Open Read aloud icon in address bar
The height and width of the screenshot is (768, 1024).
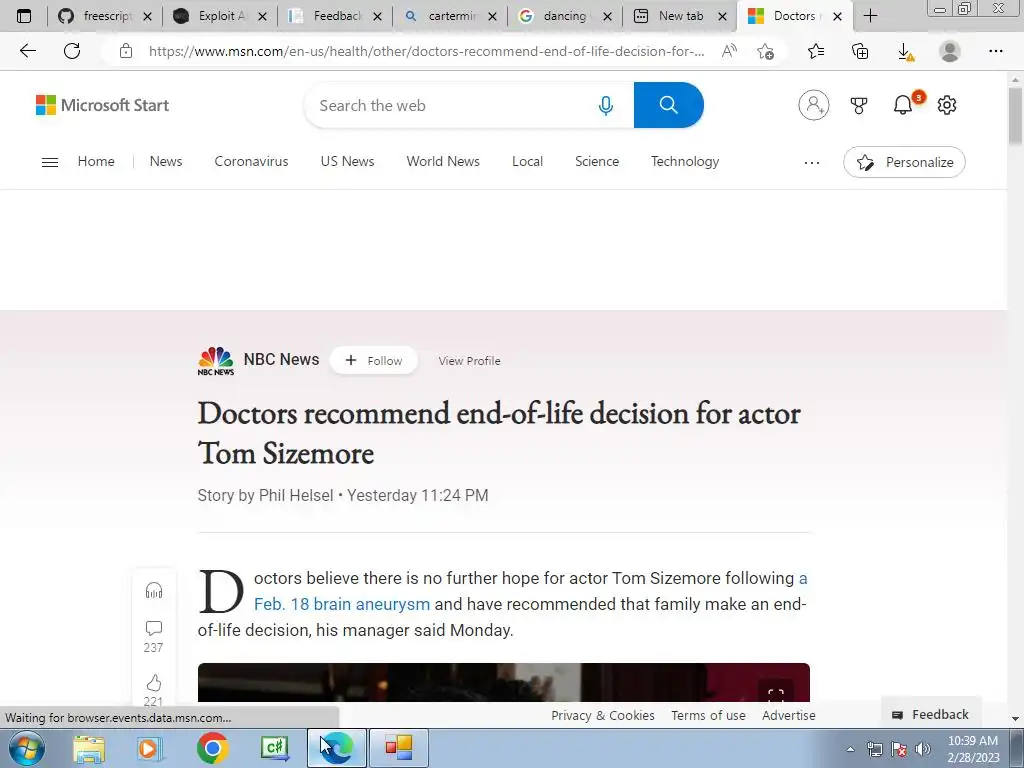pyautogui.click(x=729, y=51)
